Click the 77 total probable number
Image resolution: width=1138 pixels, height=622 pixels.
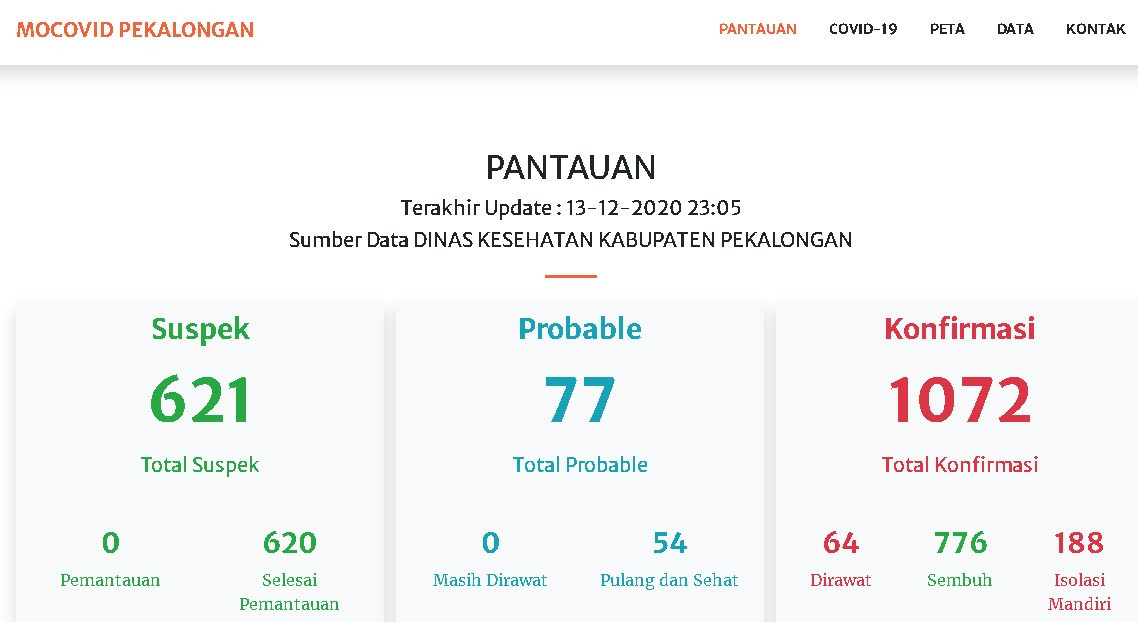pyautogui.click(x=580, y=400)
